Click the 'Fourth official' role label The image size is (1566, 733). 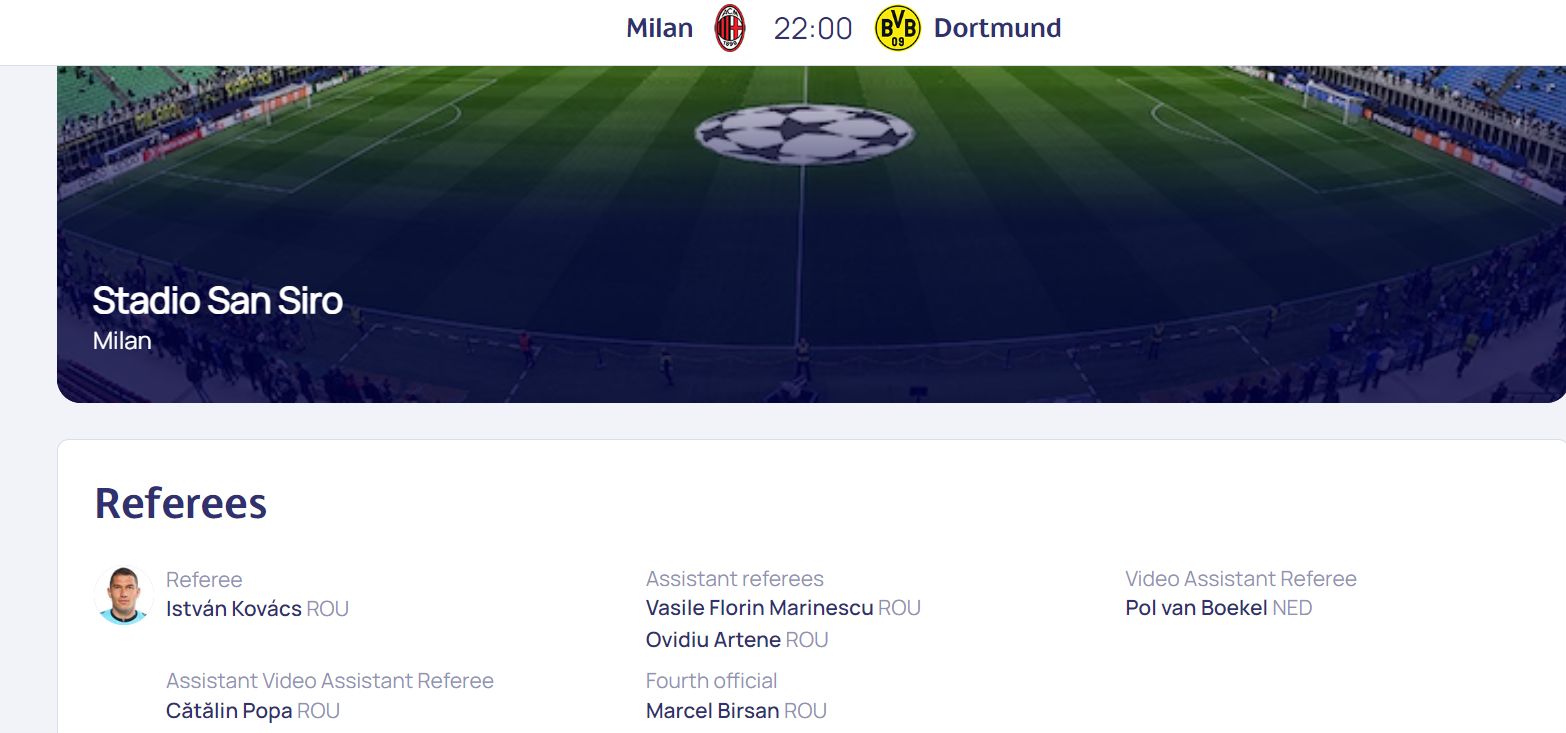click(711, 681)
